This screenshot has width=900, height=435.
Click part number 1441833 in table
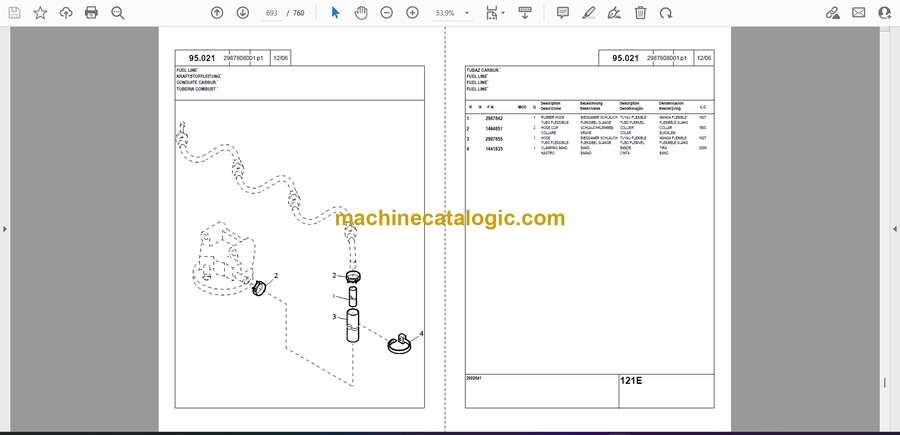tap(494, 149)
